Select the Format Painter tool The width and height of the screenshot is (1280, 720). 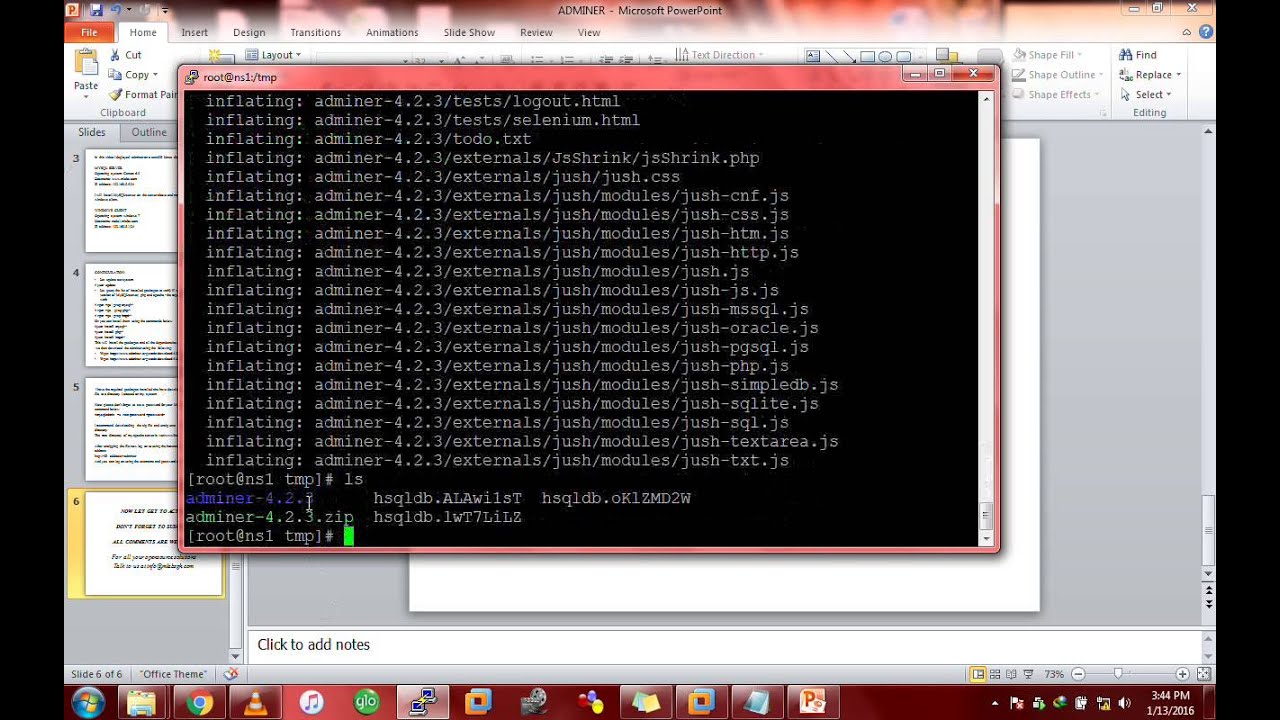[143, 95]
